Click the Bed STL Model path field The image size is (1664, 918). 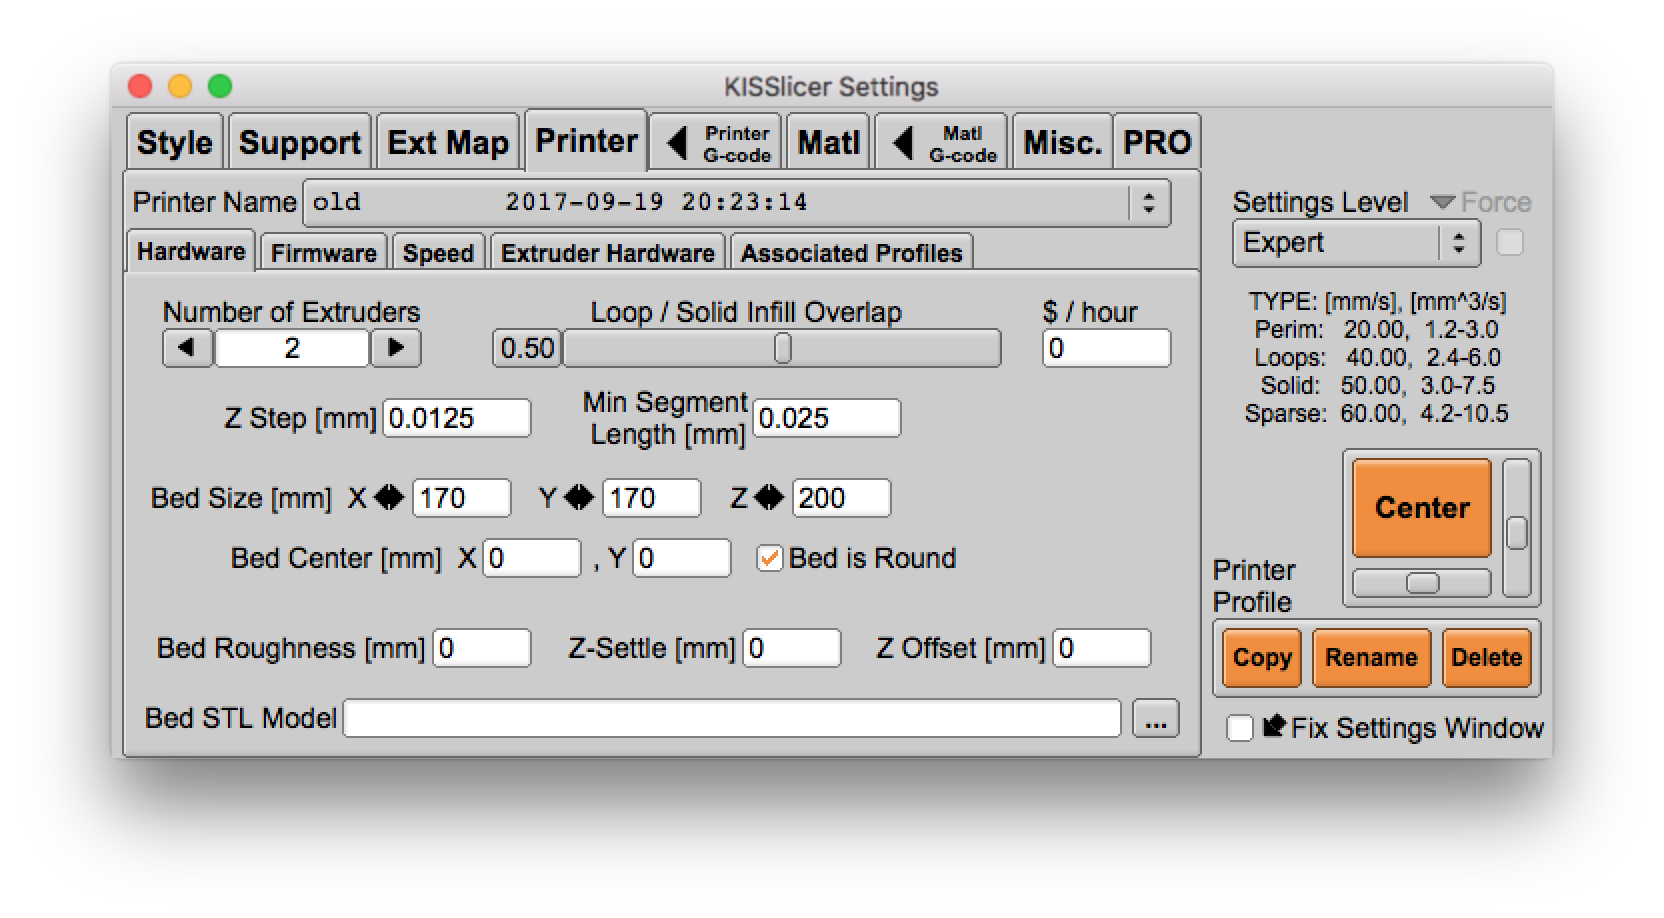point(732,719)
